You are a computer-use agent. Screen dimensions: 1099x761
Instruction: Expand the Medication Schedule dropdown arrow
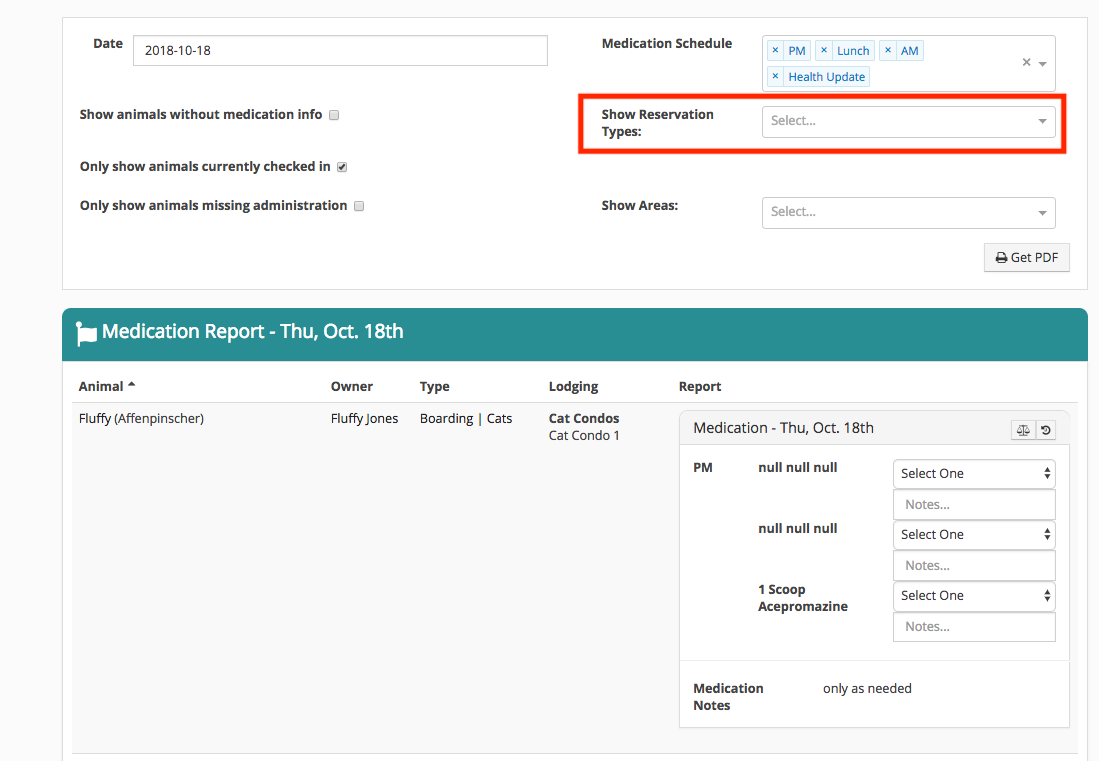pos(1042,62)
